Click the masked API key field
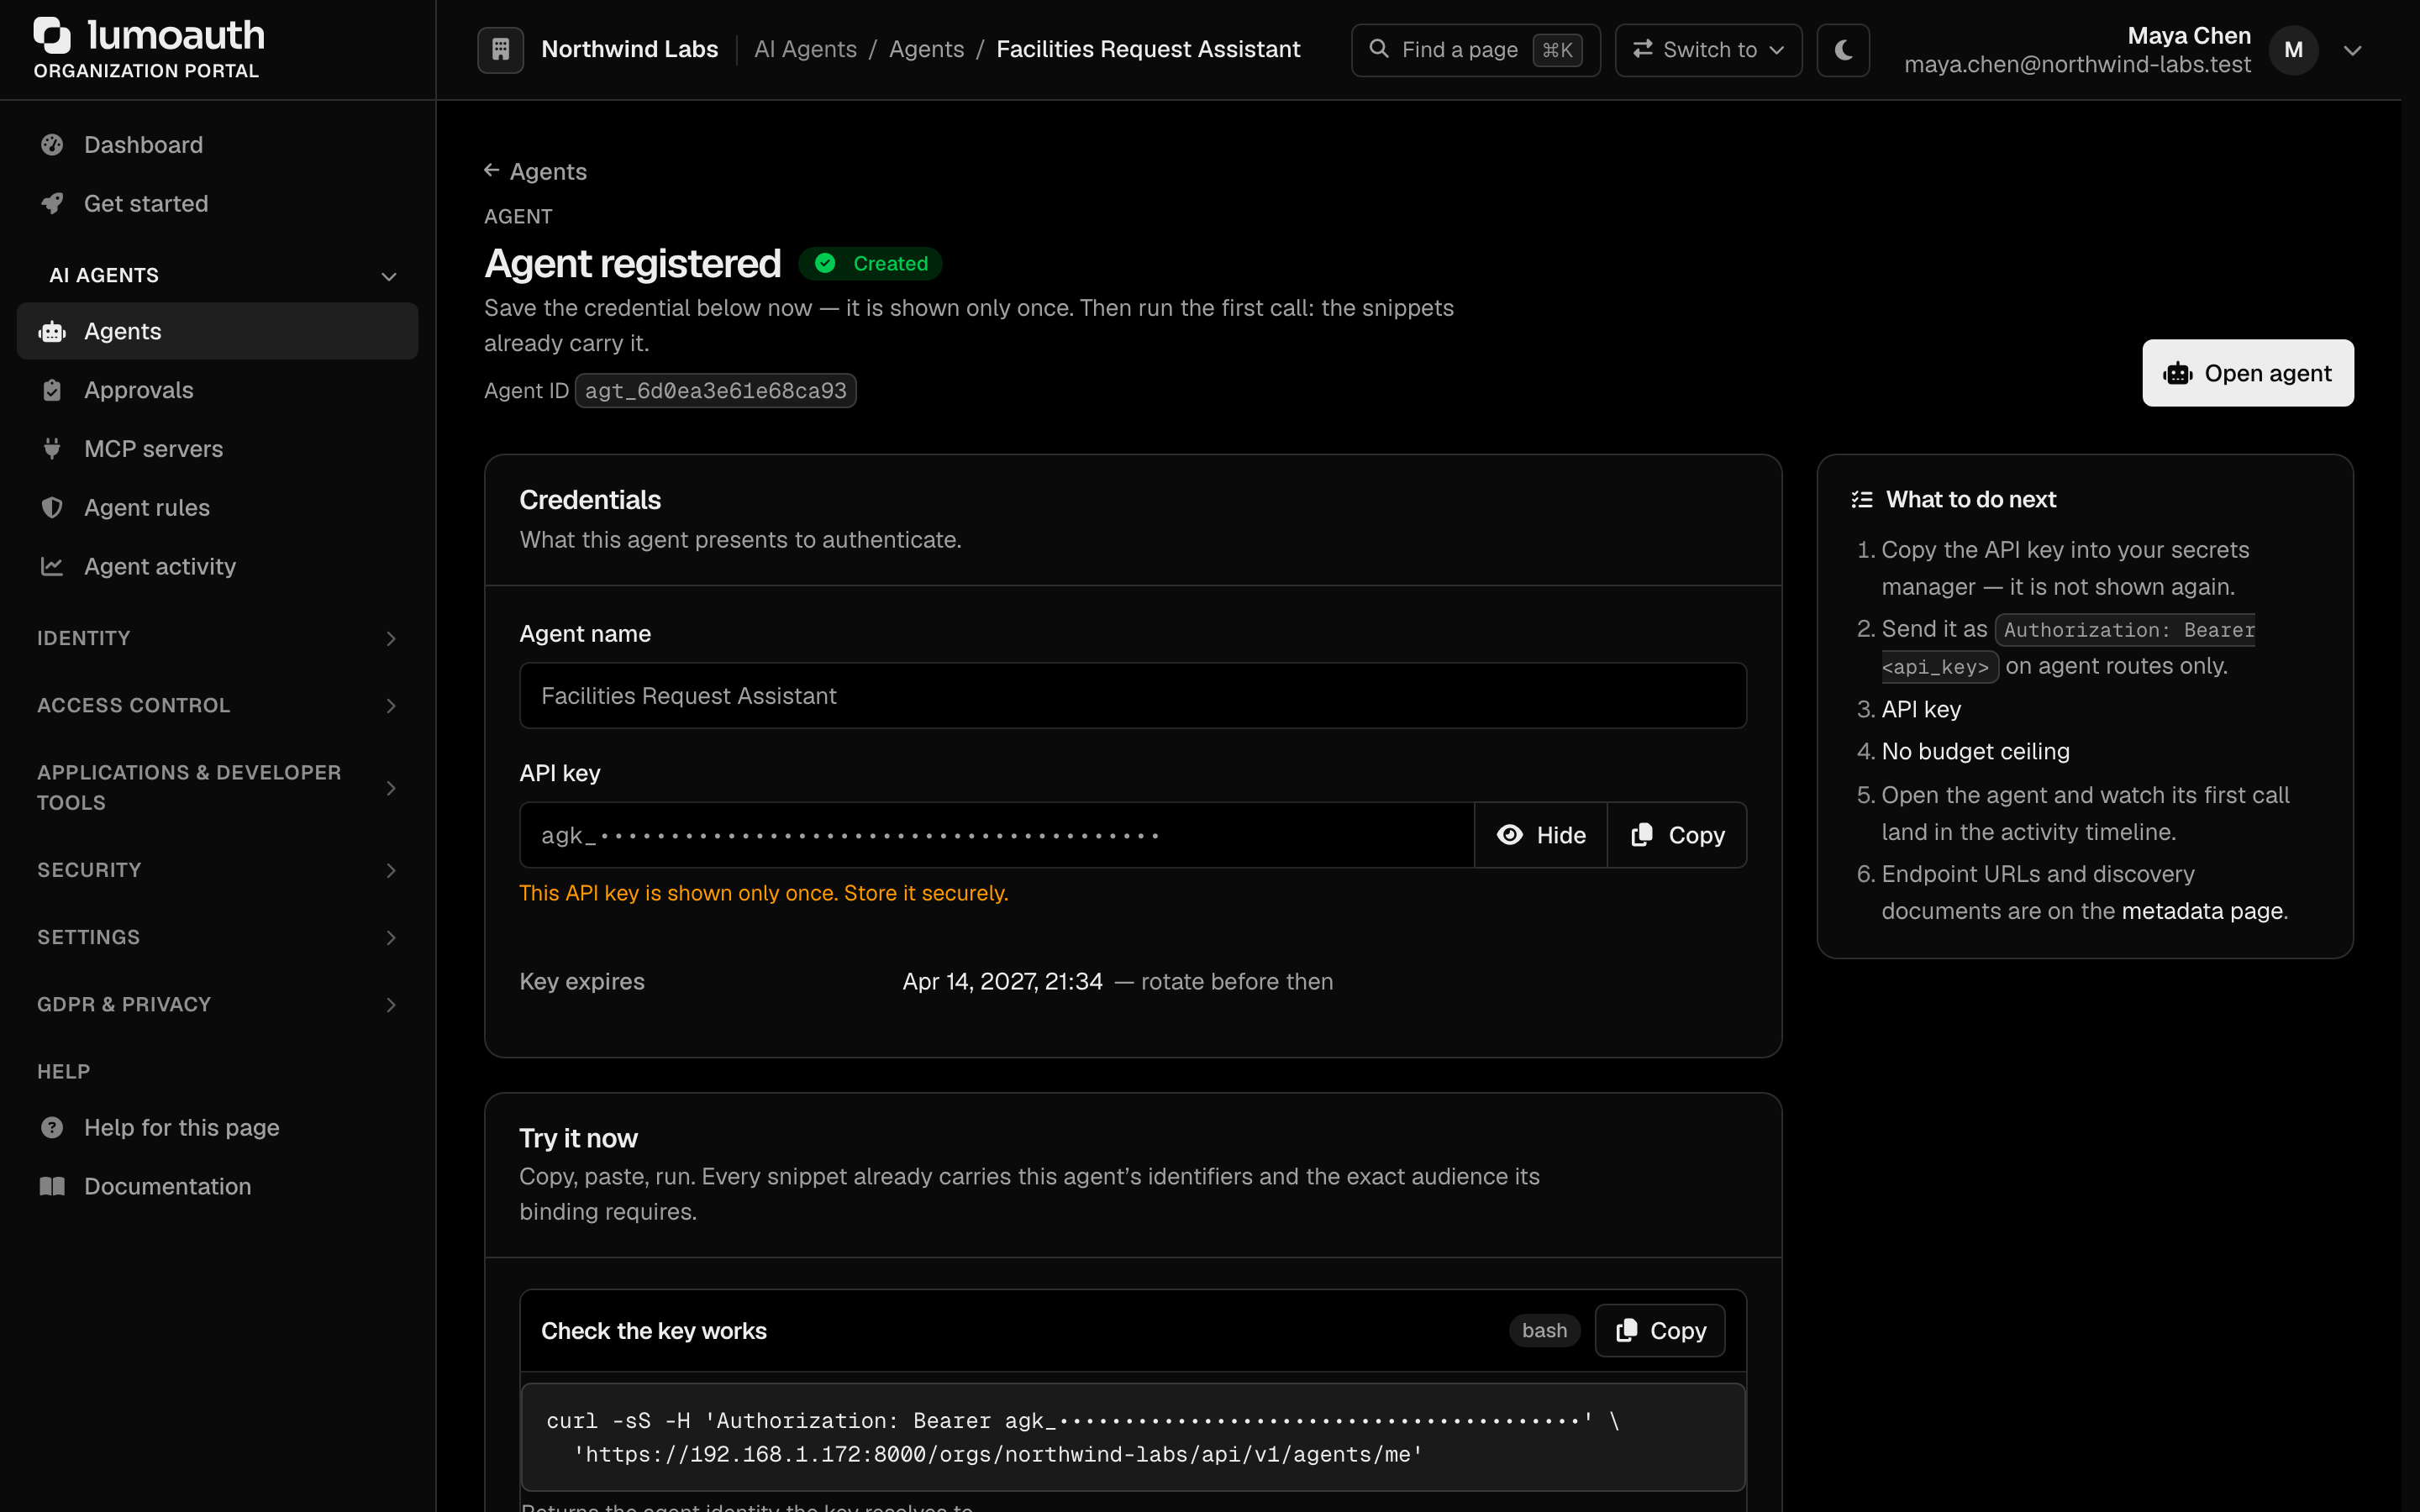This screenshot has width=2420, height=1512. point(997,835)
